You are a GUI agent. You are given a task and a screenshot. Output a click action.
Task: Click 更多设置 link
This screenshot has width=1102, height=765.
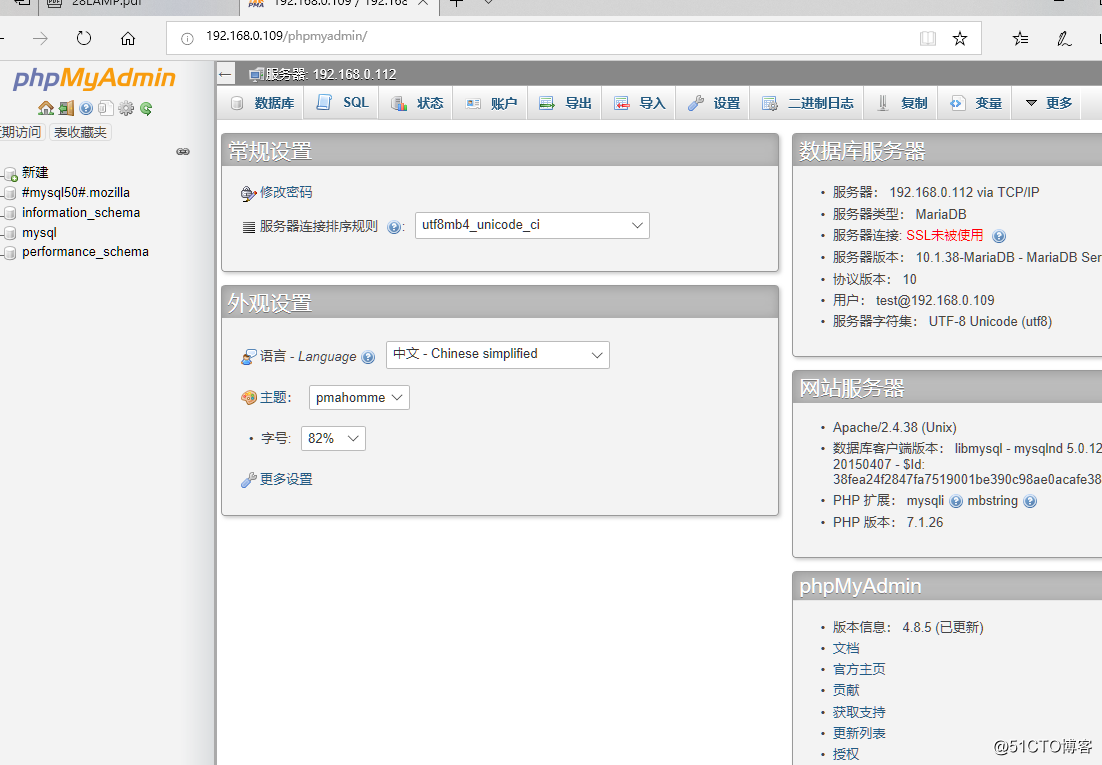pos(285,479)
